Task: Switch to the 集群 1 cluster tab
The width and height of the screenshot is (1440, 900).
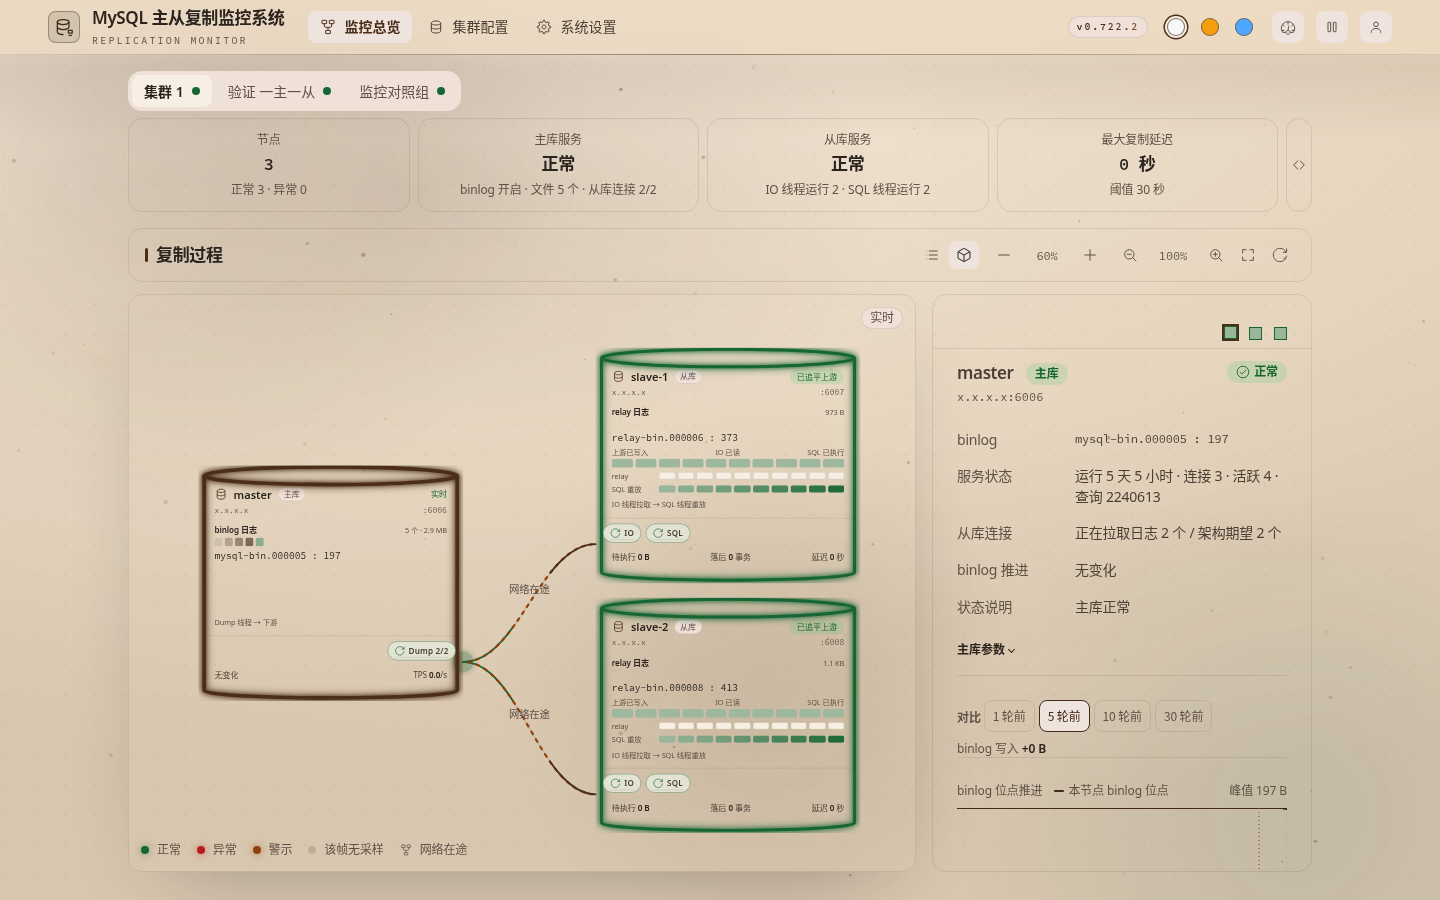Action: coord(171,91)
